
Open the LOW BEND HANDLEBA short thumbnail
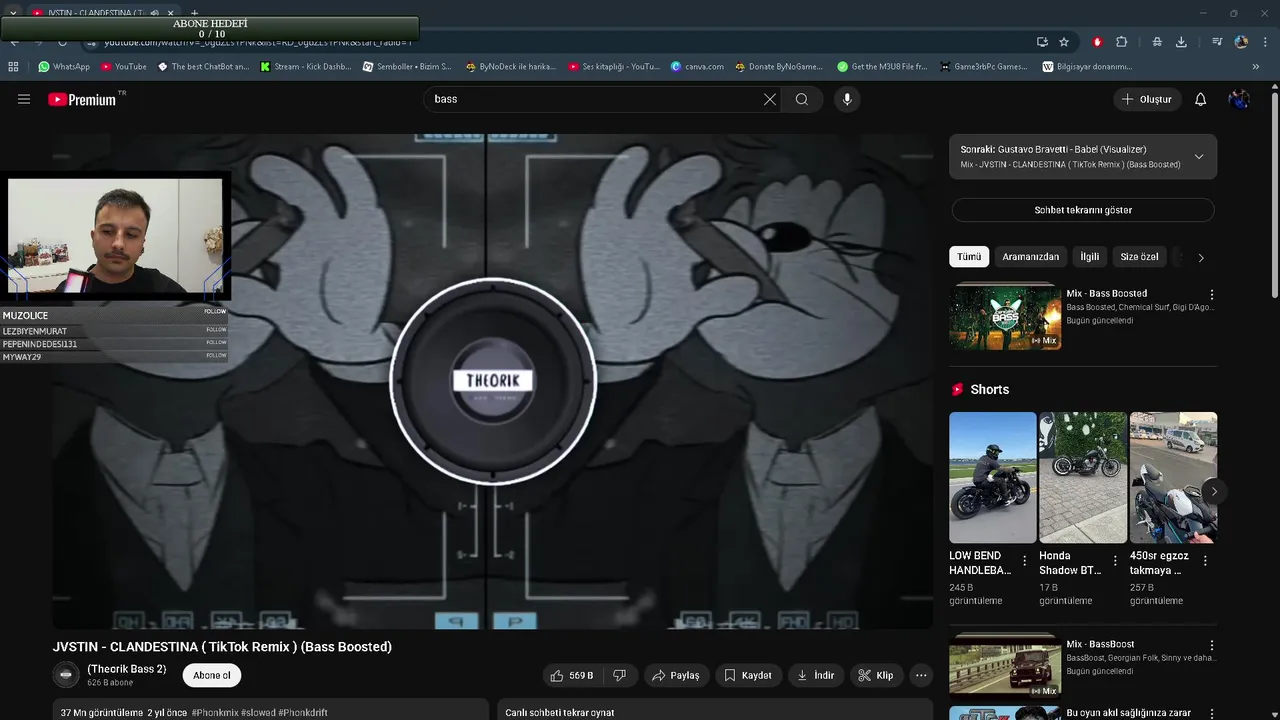(993, 477)
